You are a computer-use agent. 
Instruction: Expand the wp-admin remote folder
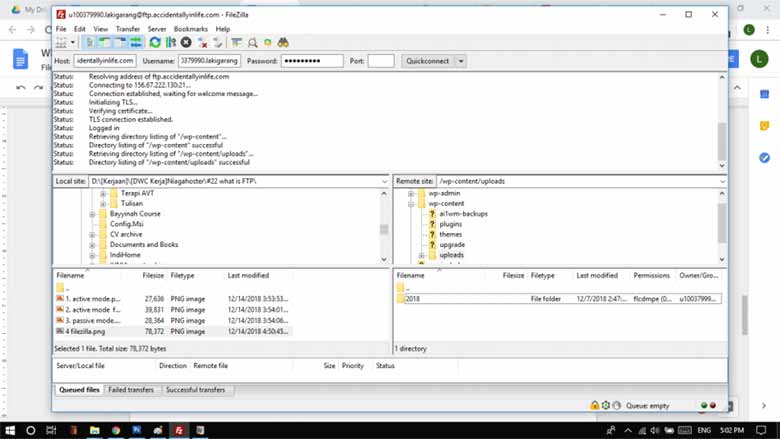tap(411, 193)
